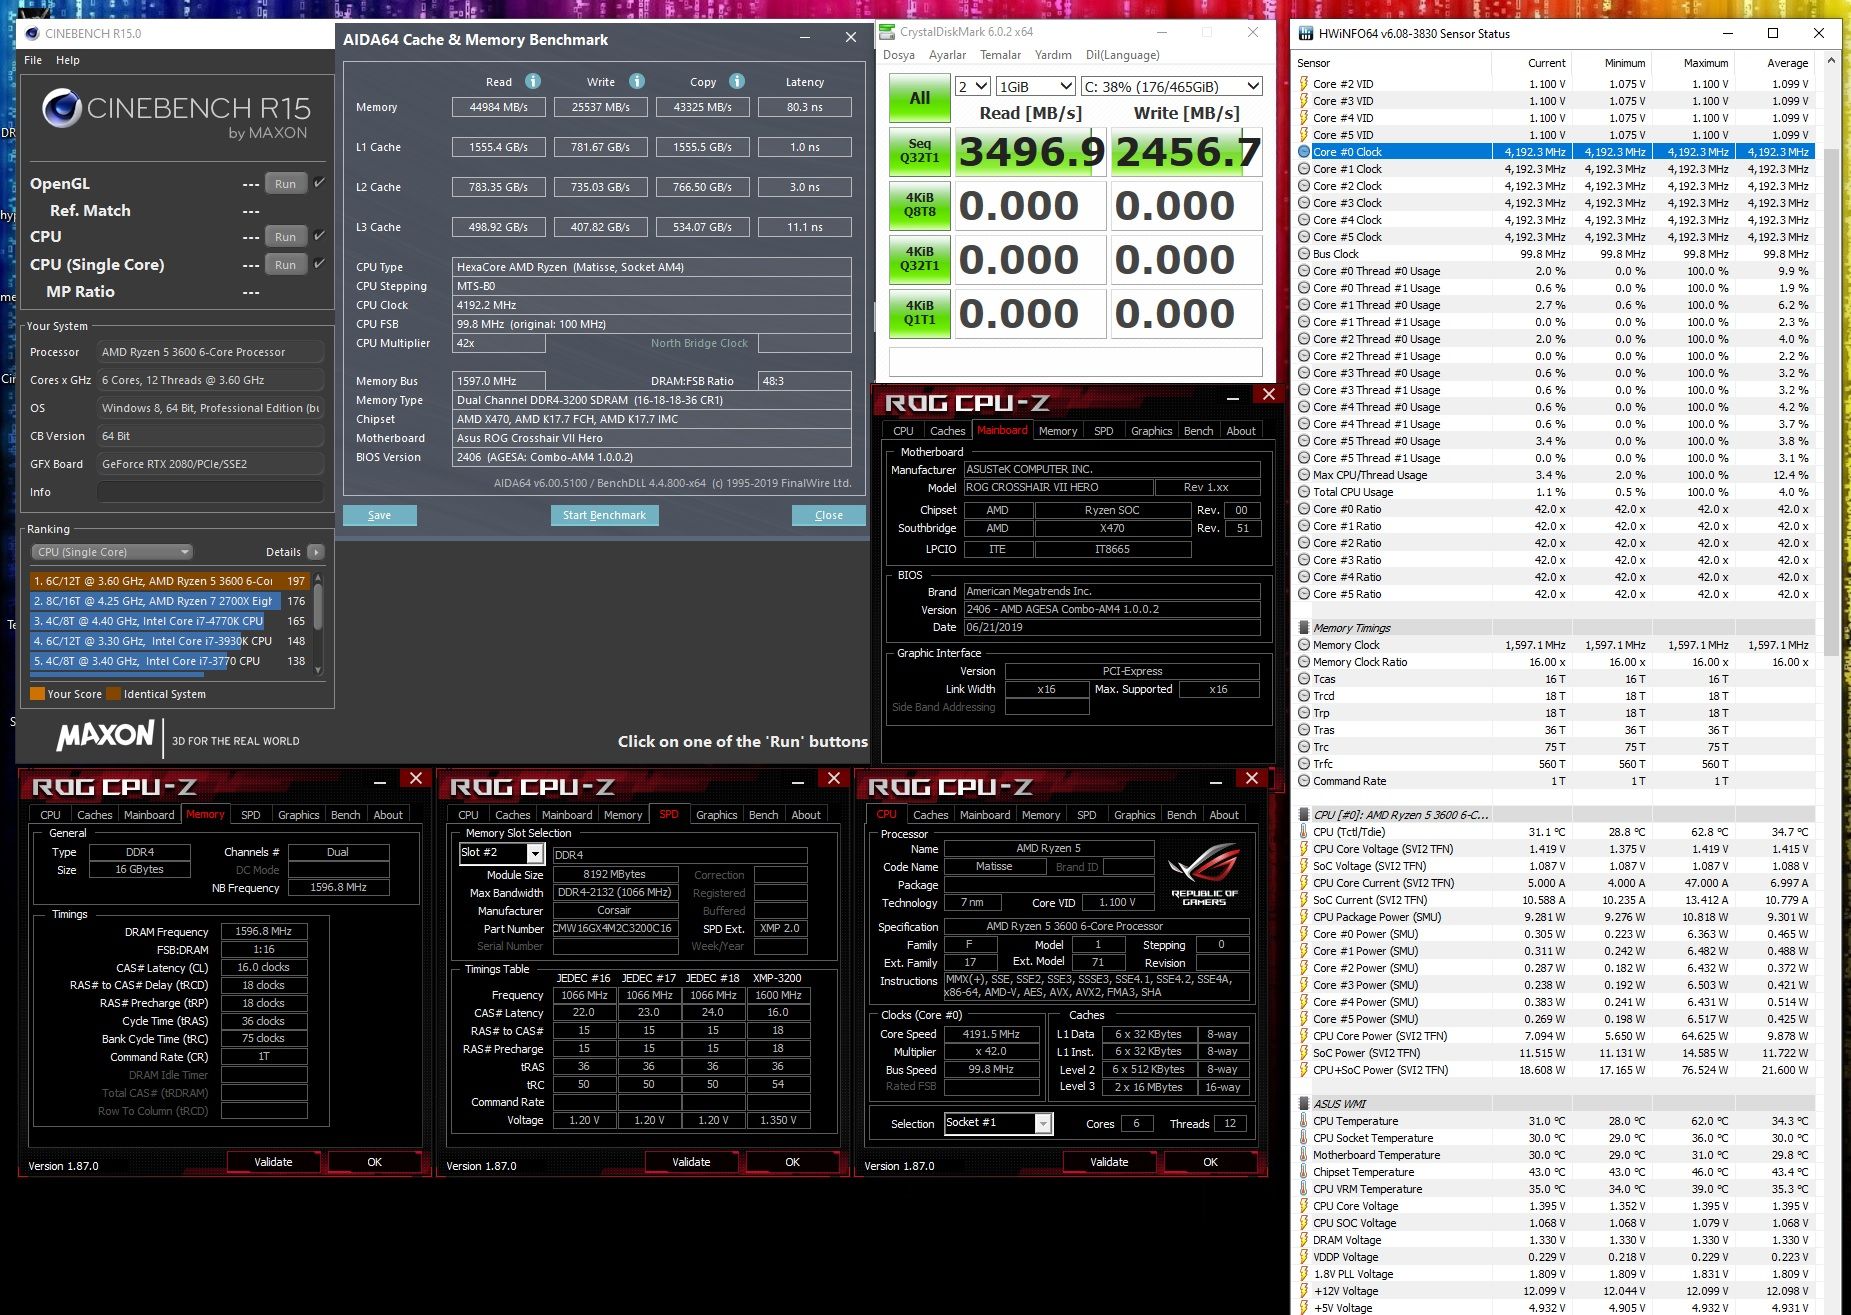This screenshot has width=1851, height=1315.
Task: Click the icon beside Total CPU Usage sensor
Action: coord(1304,492)
